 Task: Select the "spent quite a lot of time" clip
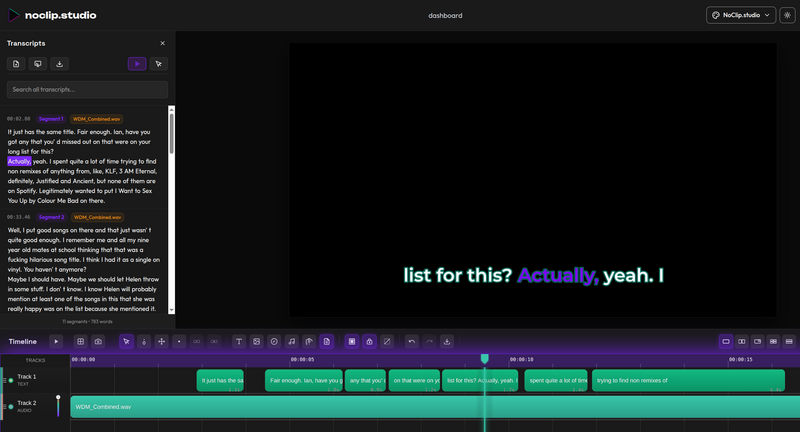click(x=556, y=380)
